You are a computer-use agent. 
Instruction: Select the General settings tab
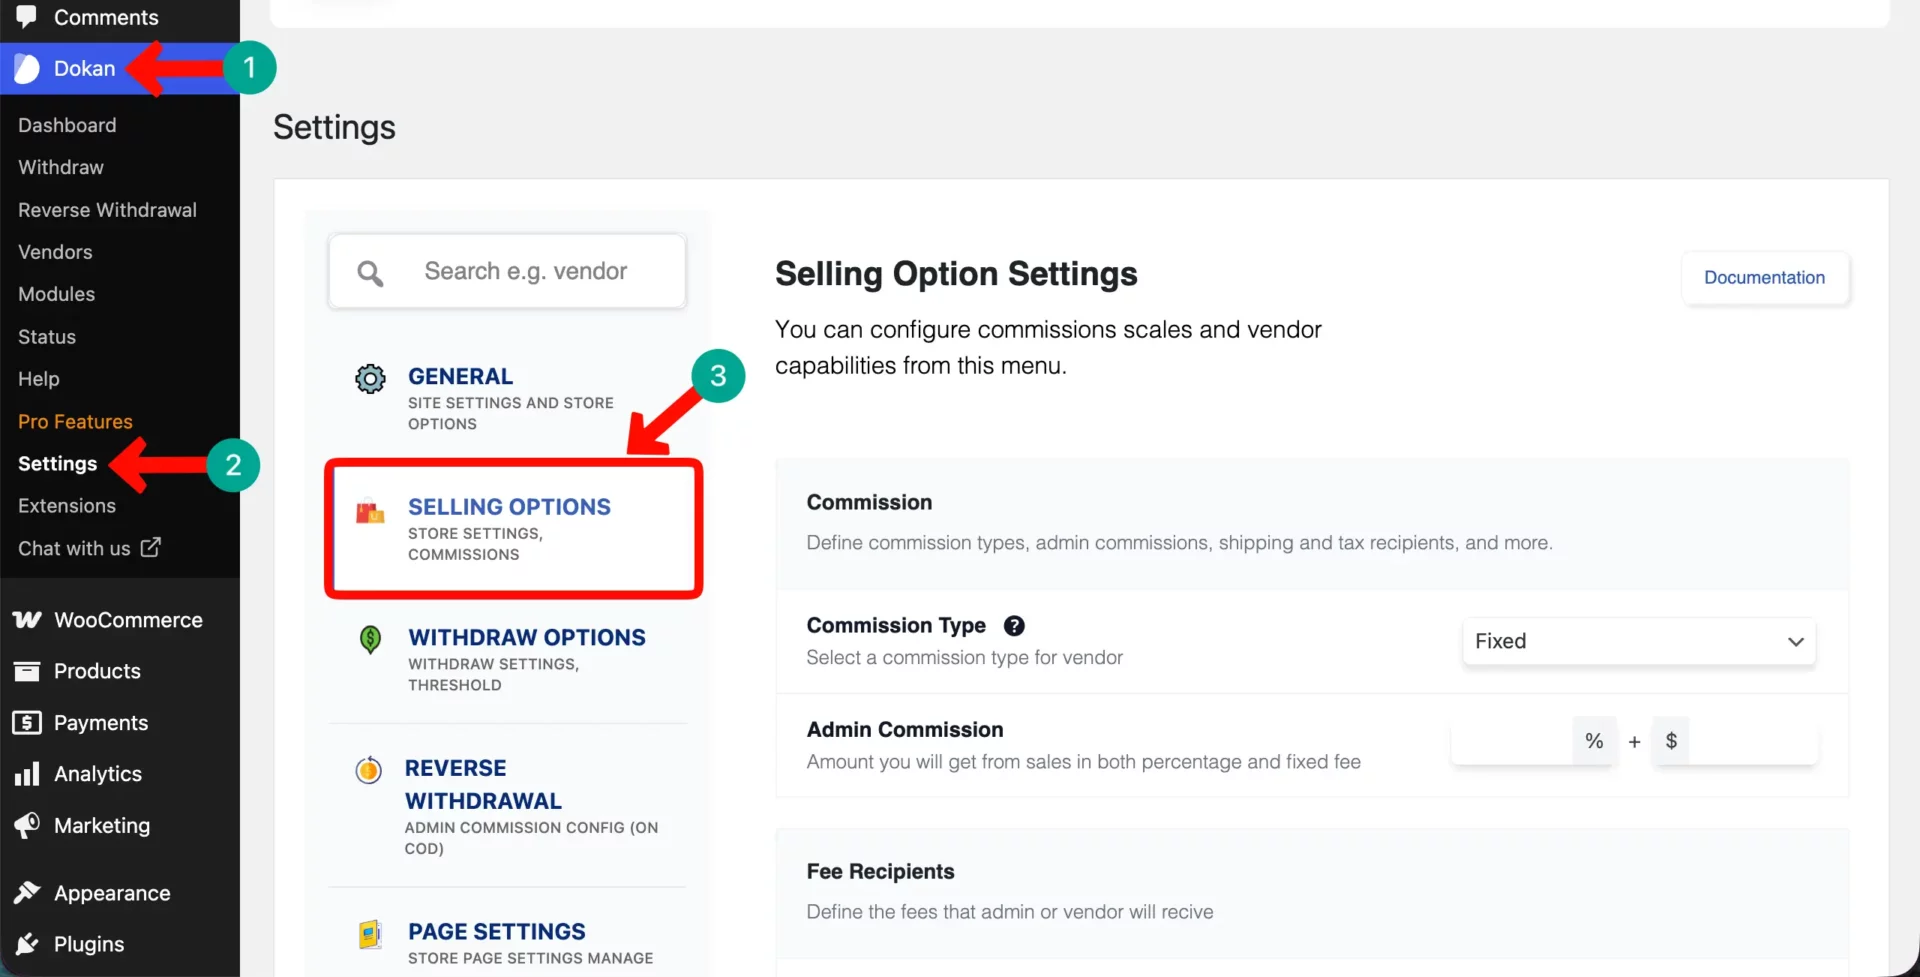(508, 398)
